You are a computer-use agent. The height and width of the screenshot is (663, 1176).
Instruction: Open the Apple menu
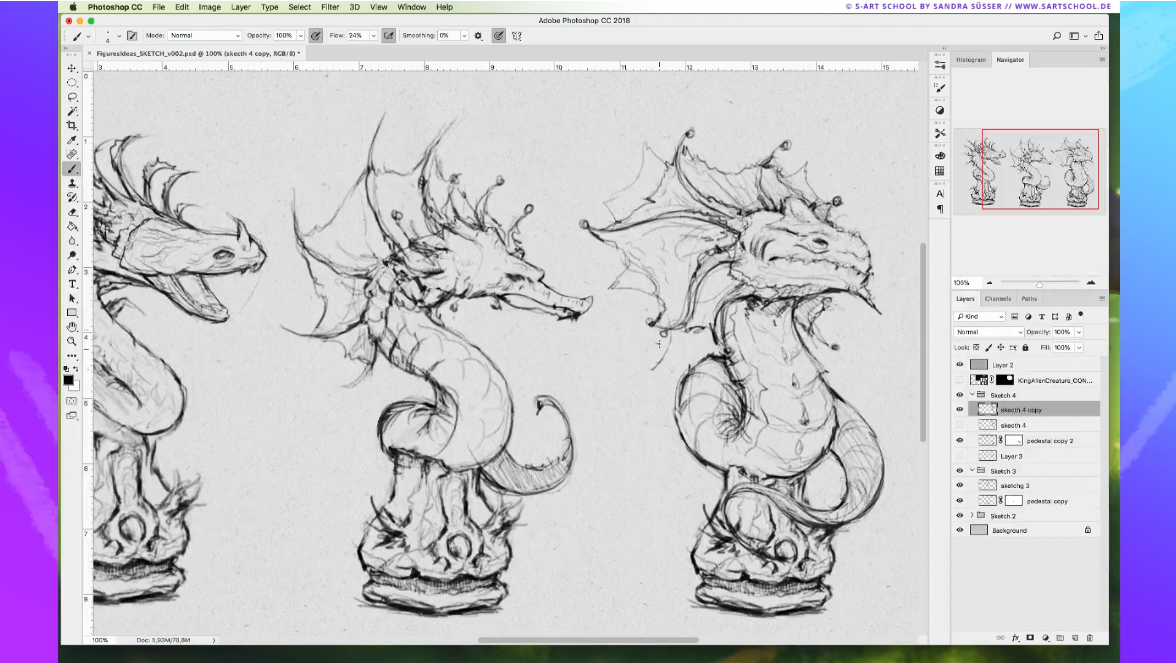coord(73,7)
